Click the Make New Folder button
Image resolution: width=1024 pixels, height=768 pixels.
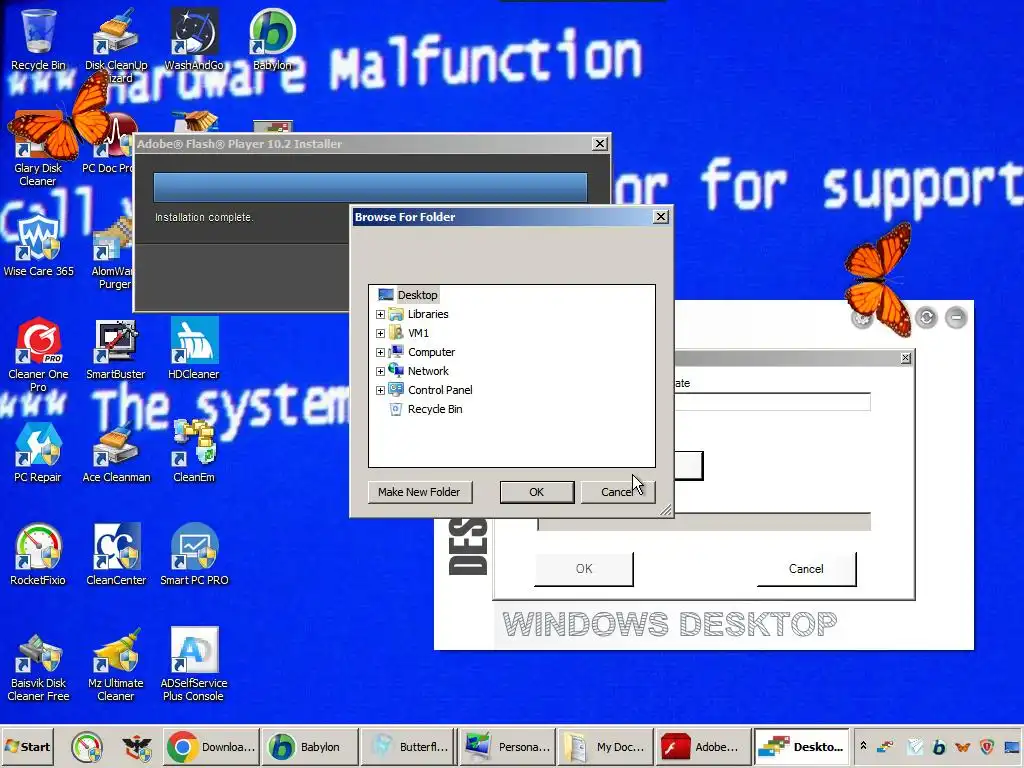[x=419, y=492]
